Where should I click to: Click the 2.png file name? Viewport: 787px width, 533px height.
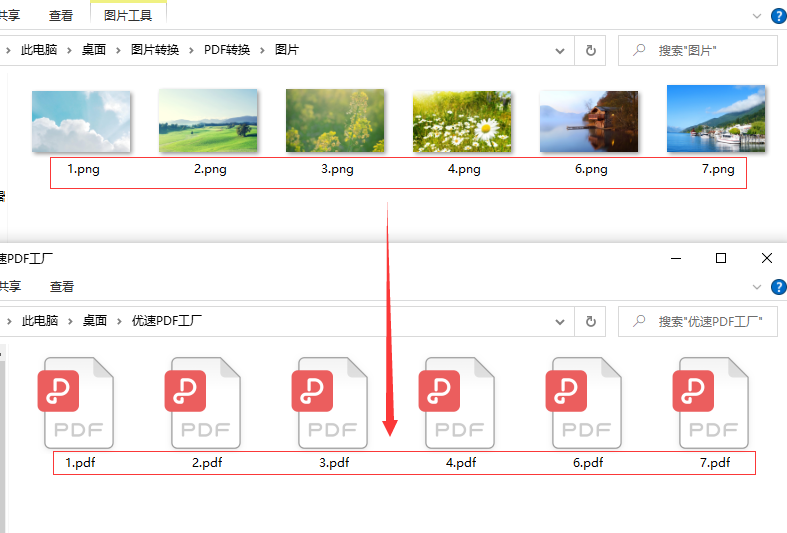(210, 169)
